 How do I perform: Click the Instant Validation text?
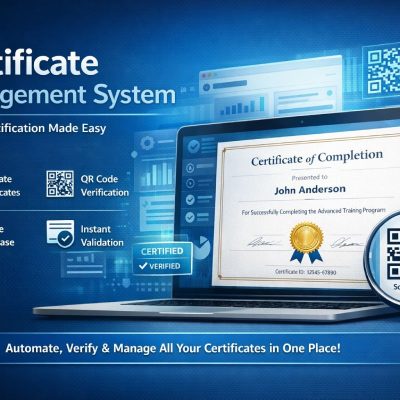(x=102, y=236)
